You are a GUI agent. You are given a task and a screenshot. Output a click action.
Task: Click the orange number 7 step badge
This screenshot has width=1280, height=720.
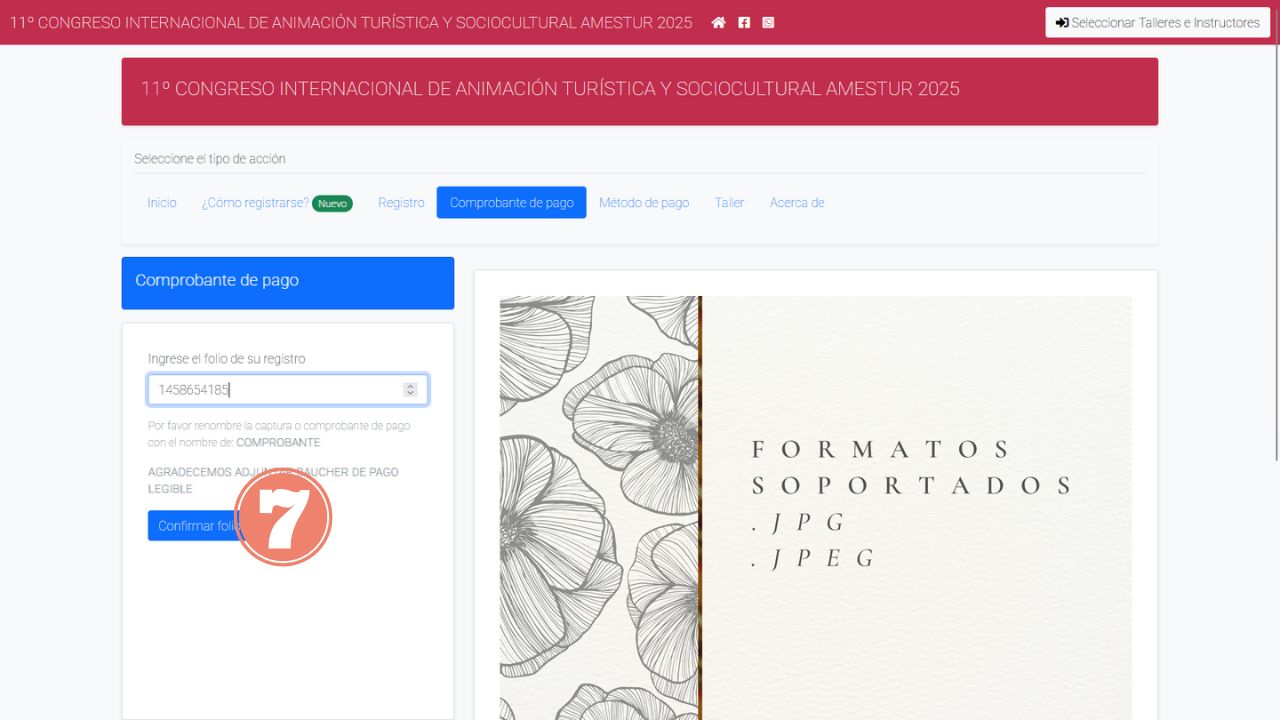283,517
